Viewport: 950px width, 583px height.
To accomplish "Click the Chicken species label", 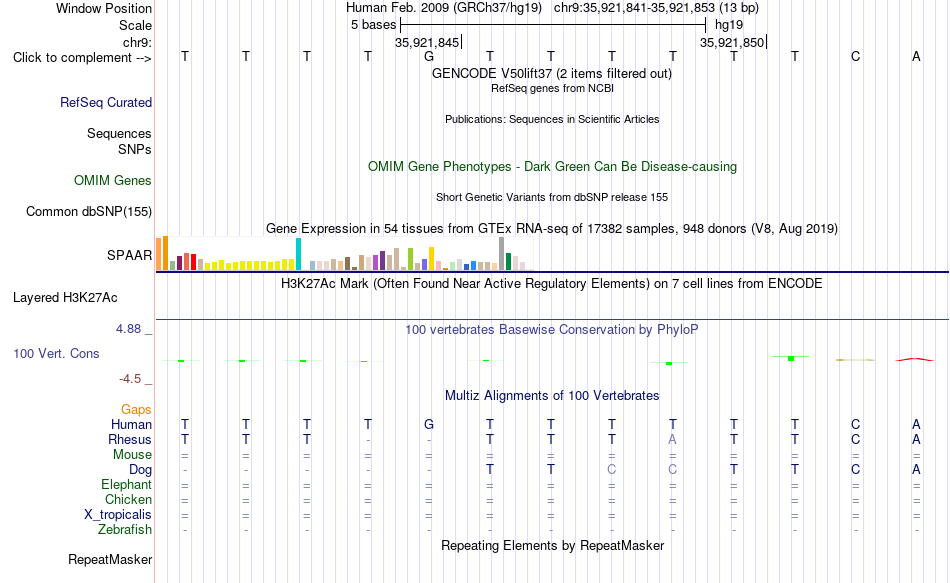I will point(128,499).
